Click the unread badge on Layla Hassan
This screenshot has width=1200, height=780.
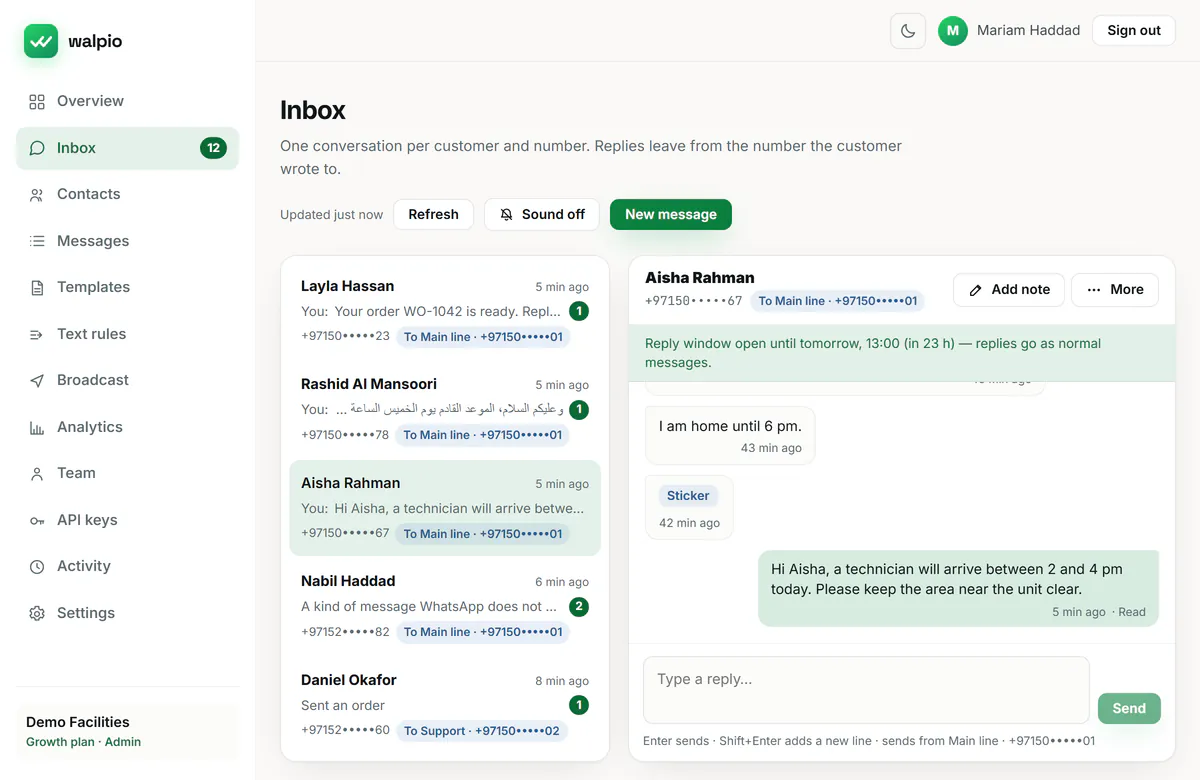click(579, 311)
